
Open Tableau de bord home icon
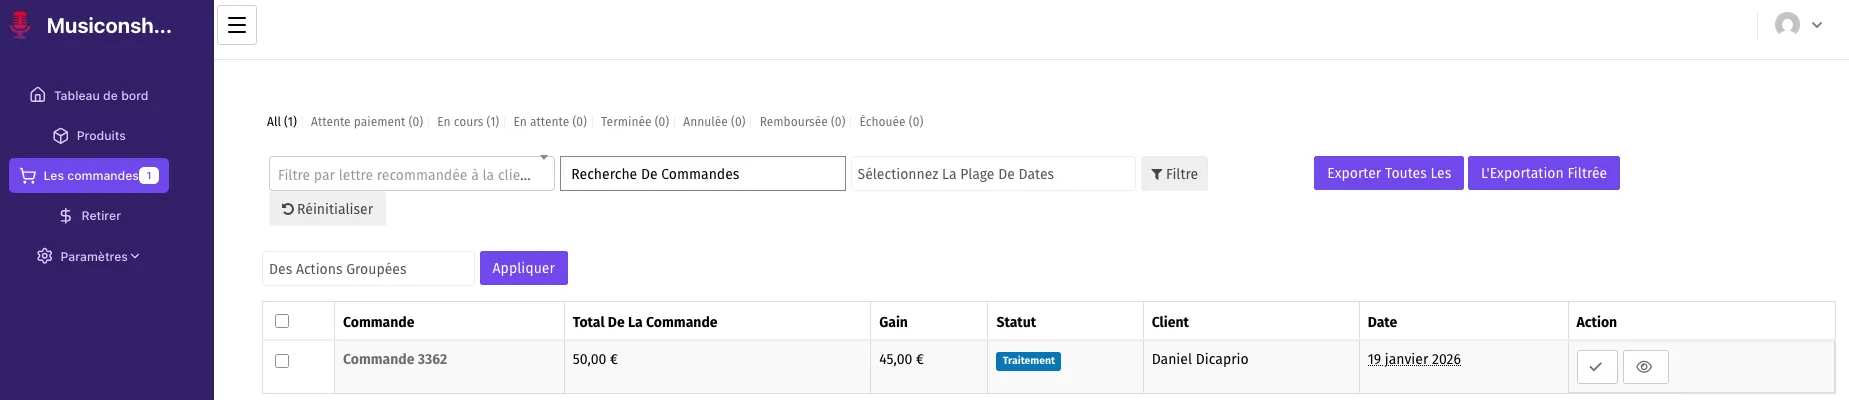[38, 95]
